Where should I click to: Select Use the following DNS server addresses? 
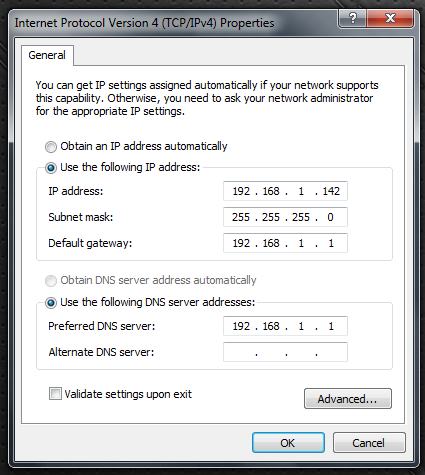tap(51, 303)
